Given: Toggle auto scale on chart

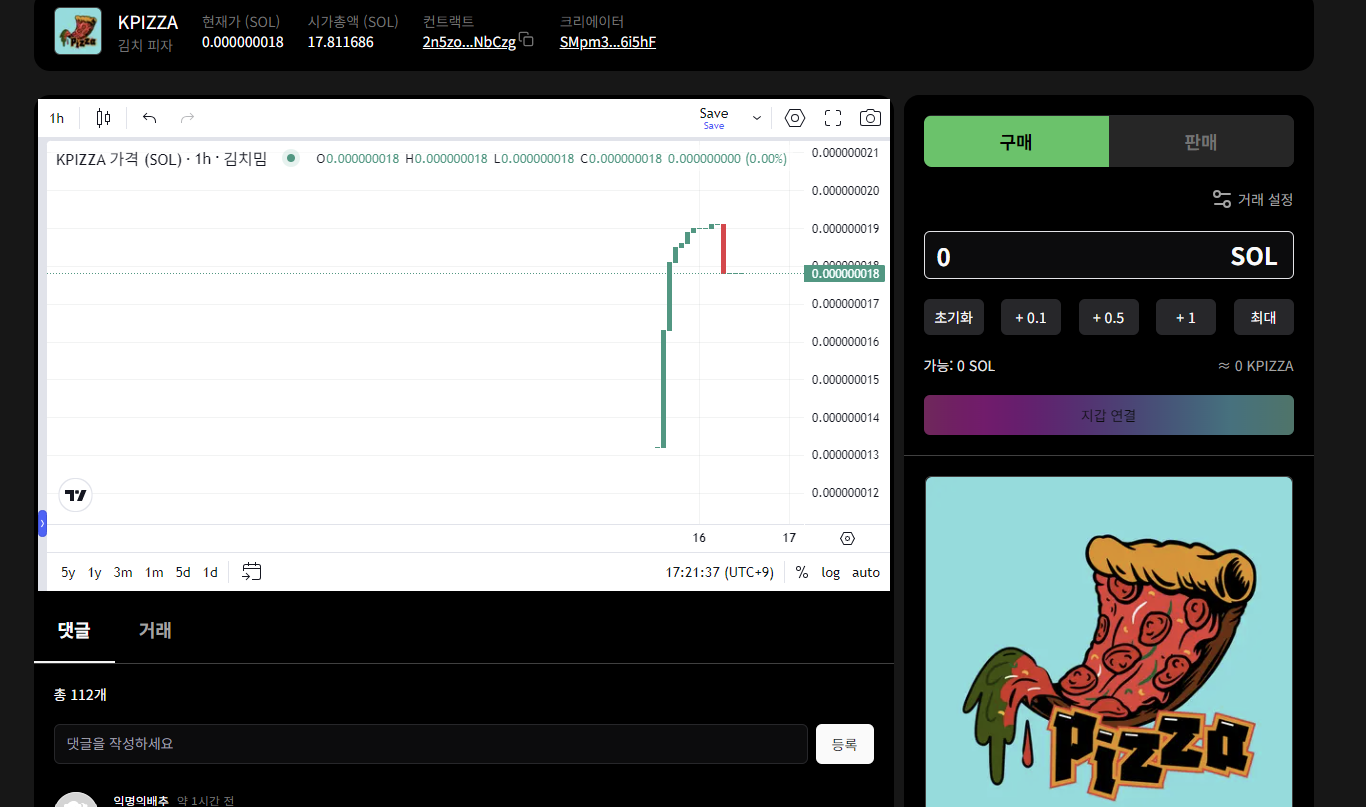Looking at the screenshot, I should (866, 572).
